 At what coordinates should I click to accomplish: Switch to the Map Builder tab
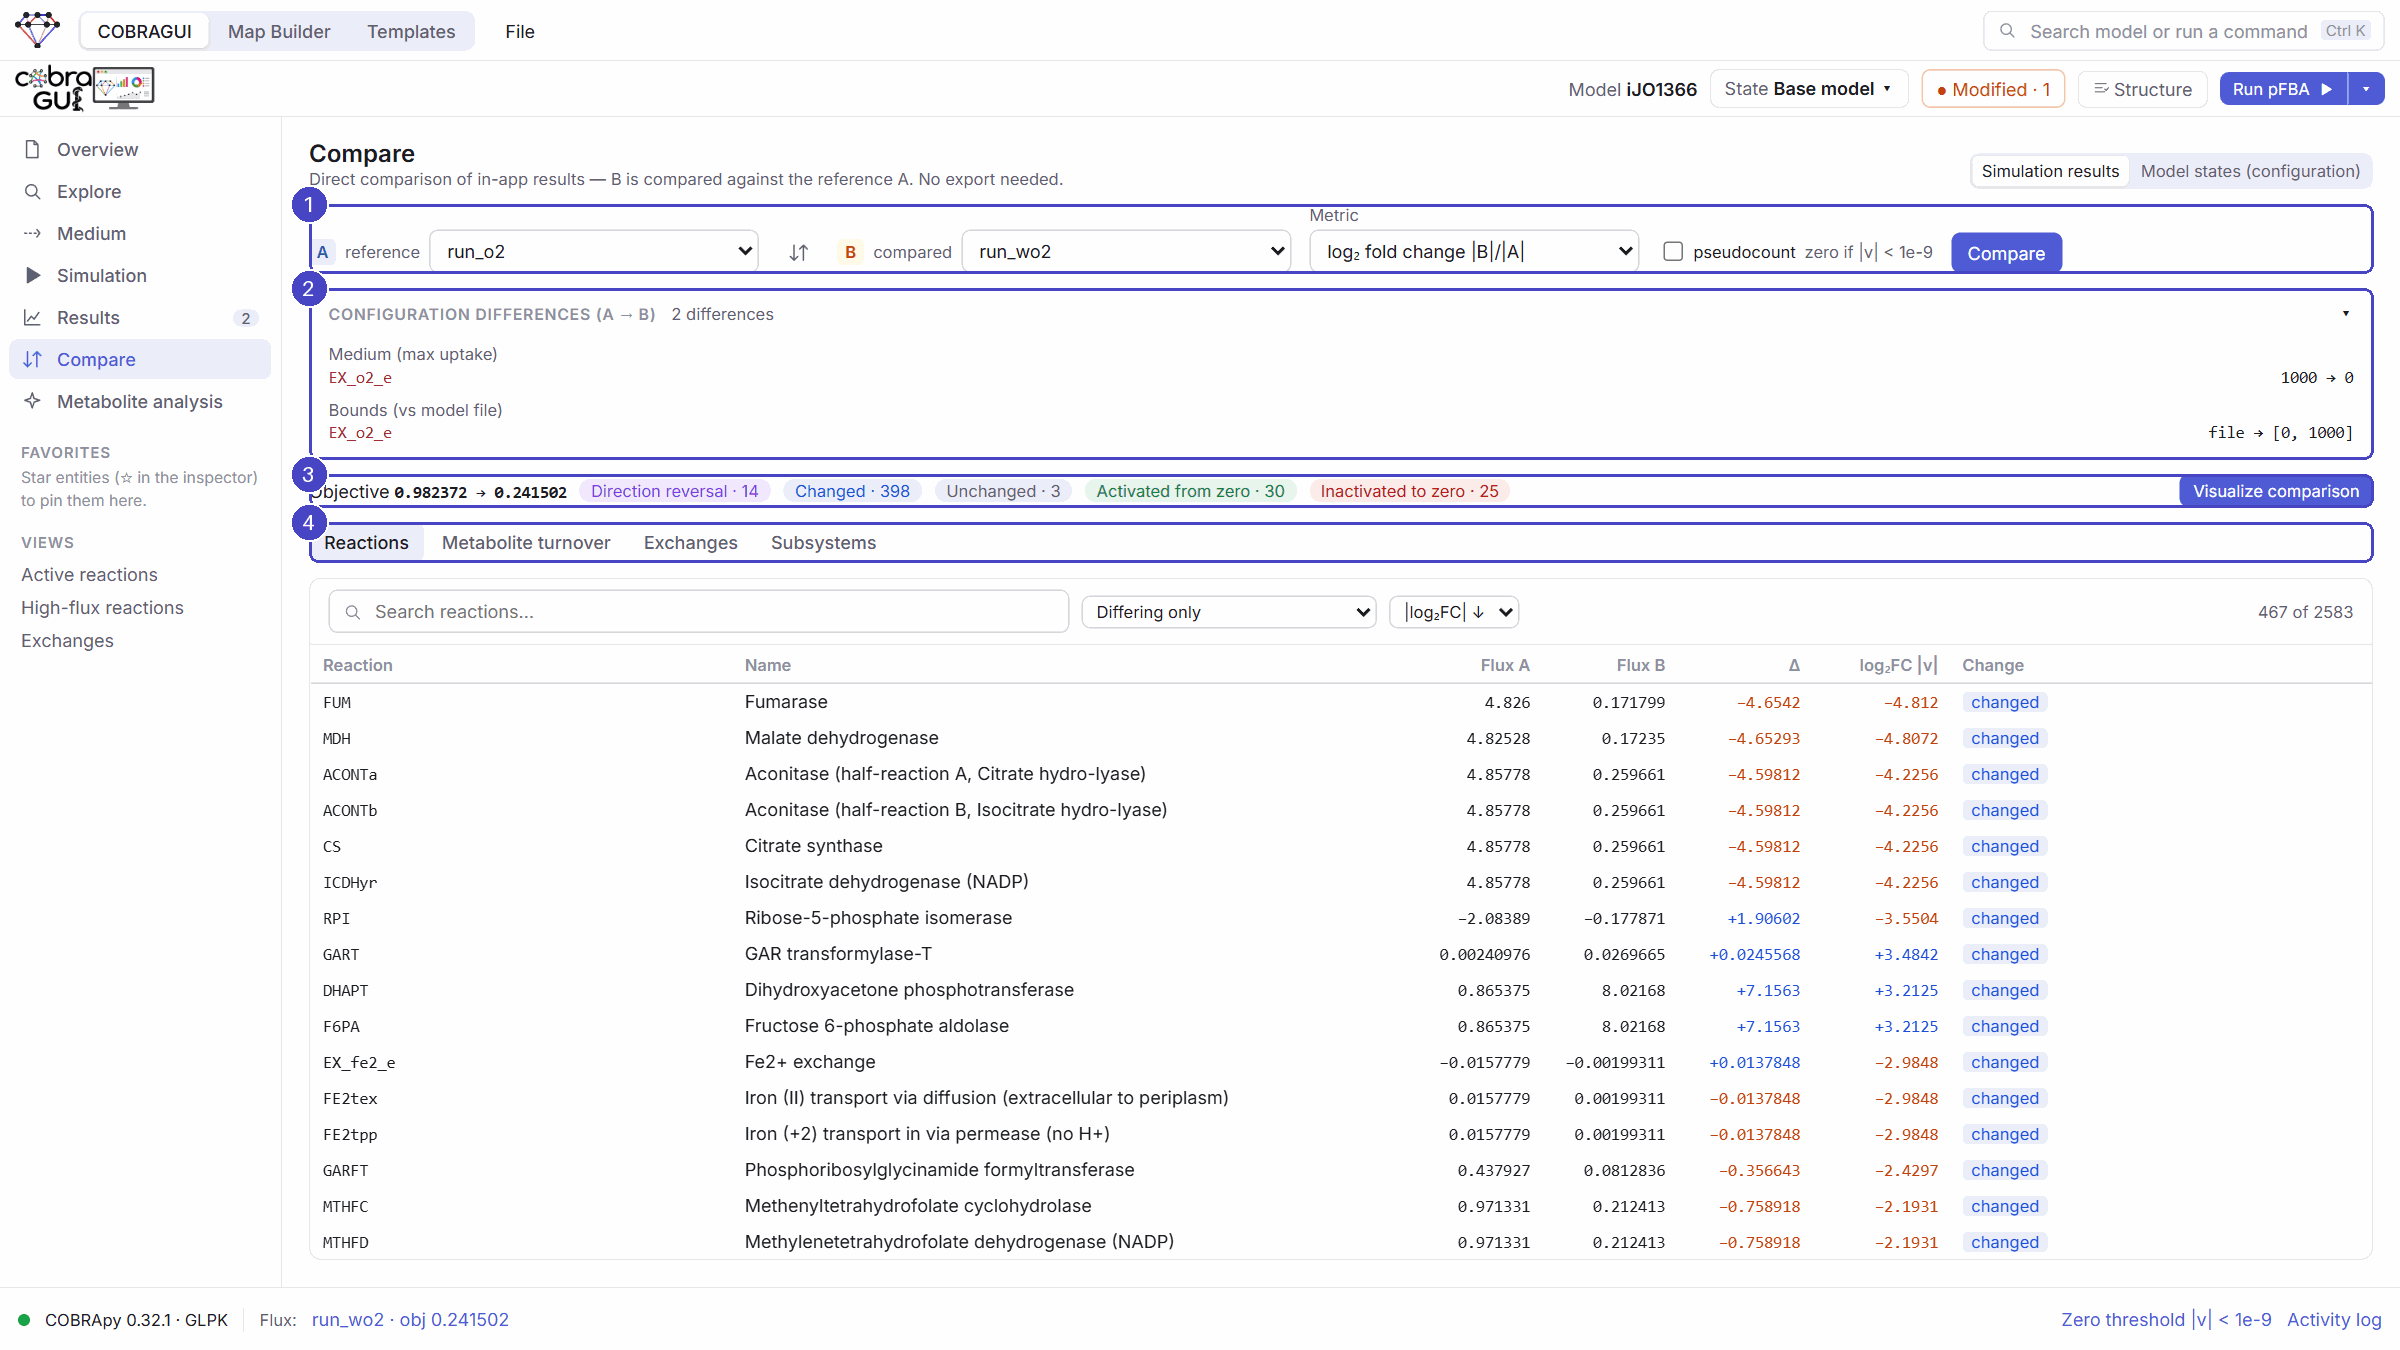pyautogui.click(x=279, y=31)
